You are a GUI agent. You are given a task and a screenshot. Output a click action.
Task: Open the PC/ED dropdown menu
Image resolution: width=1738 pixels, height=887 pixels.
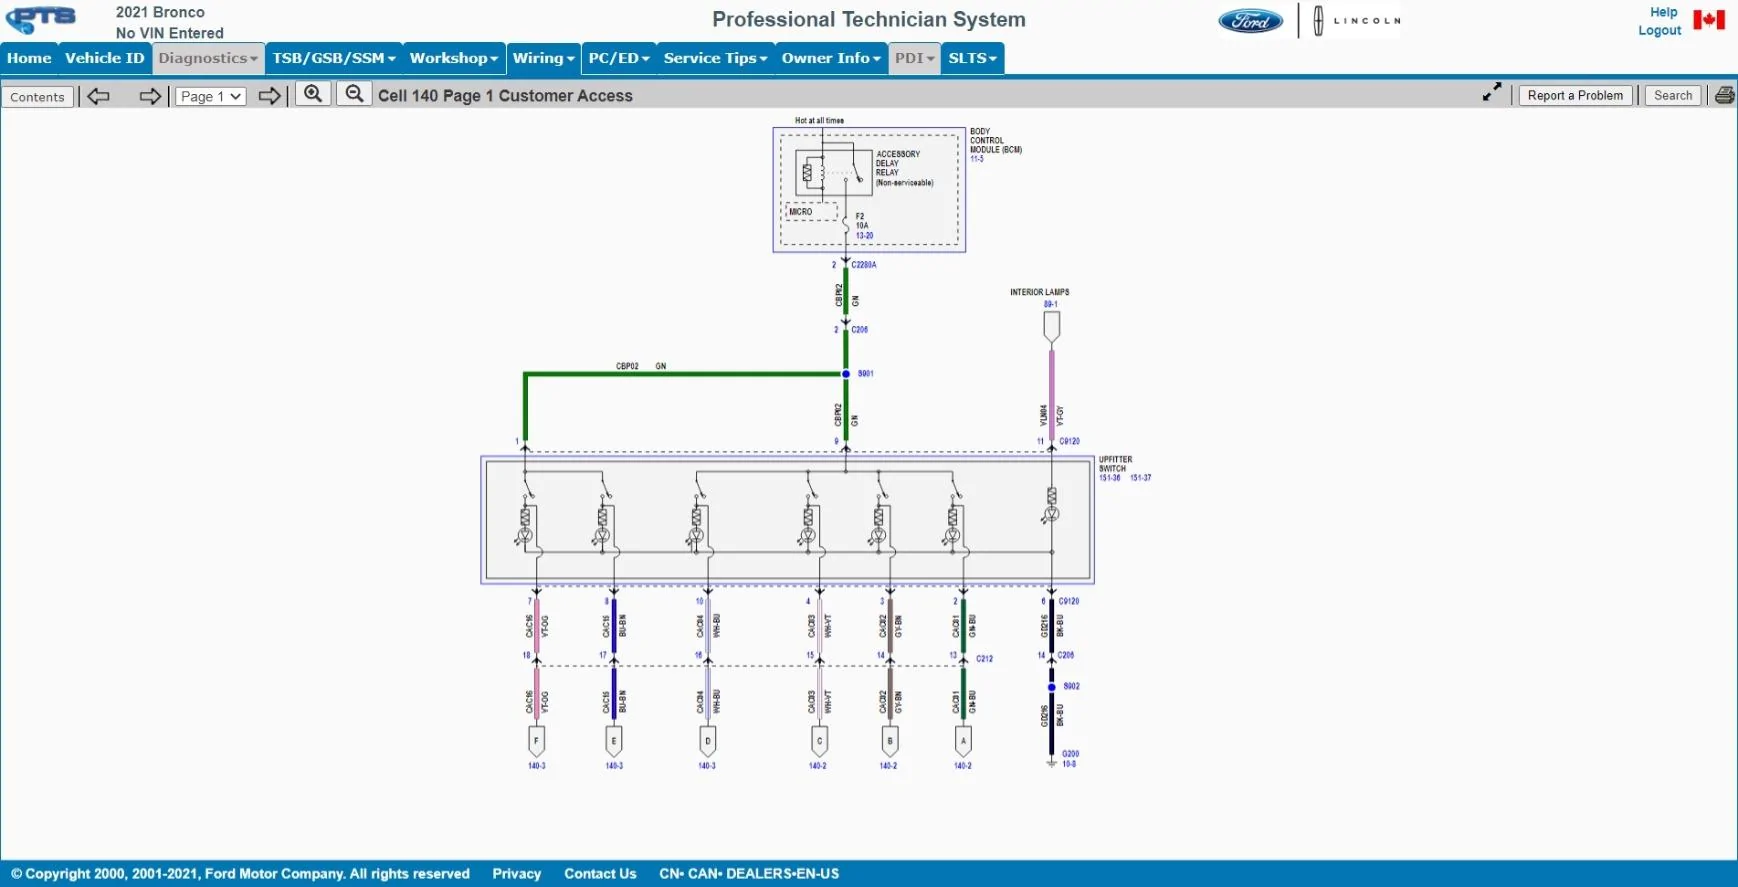coord(619,58)
